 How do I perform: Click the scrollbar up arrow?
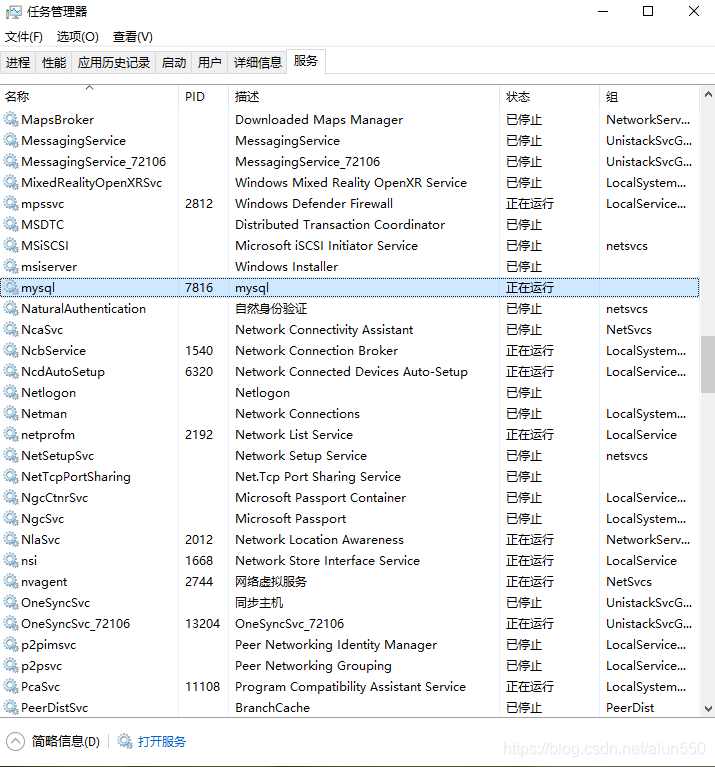(708, 94)
